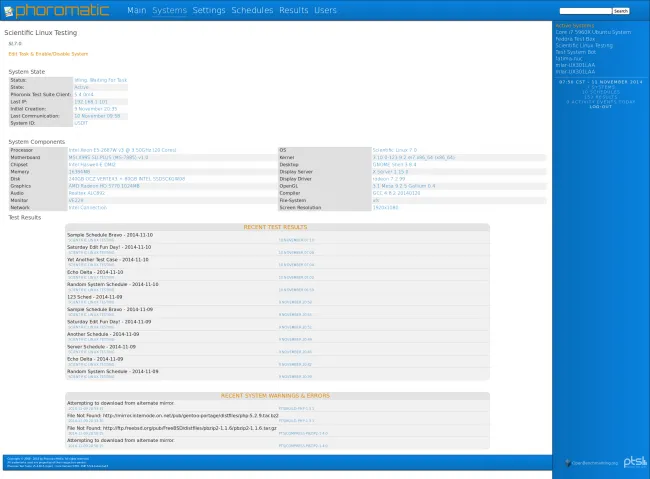The width and height of the screenshot is (650, 479).
Task: Open Sample Schedule Bravo - 2014-11-09 result
Action: [x=110, y=309]
